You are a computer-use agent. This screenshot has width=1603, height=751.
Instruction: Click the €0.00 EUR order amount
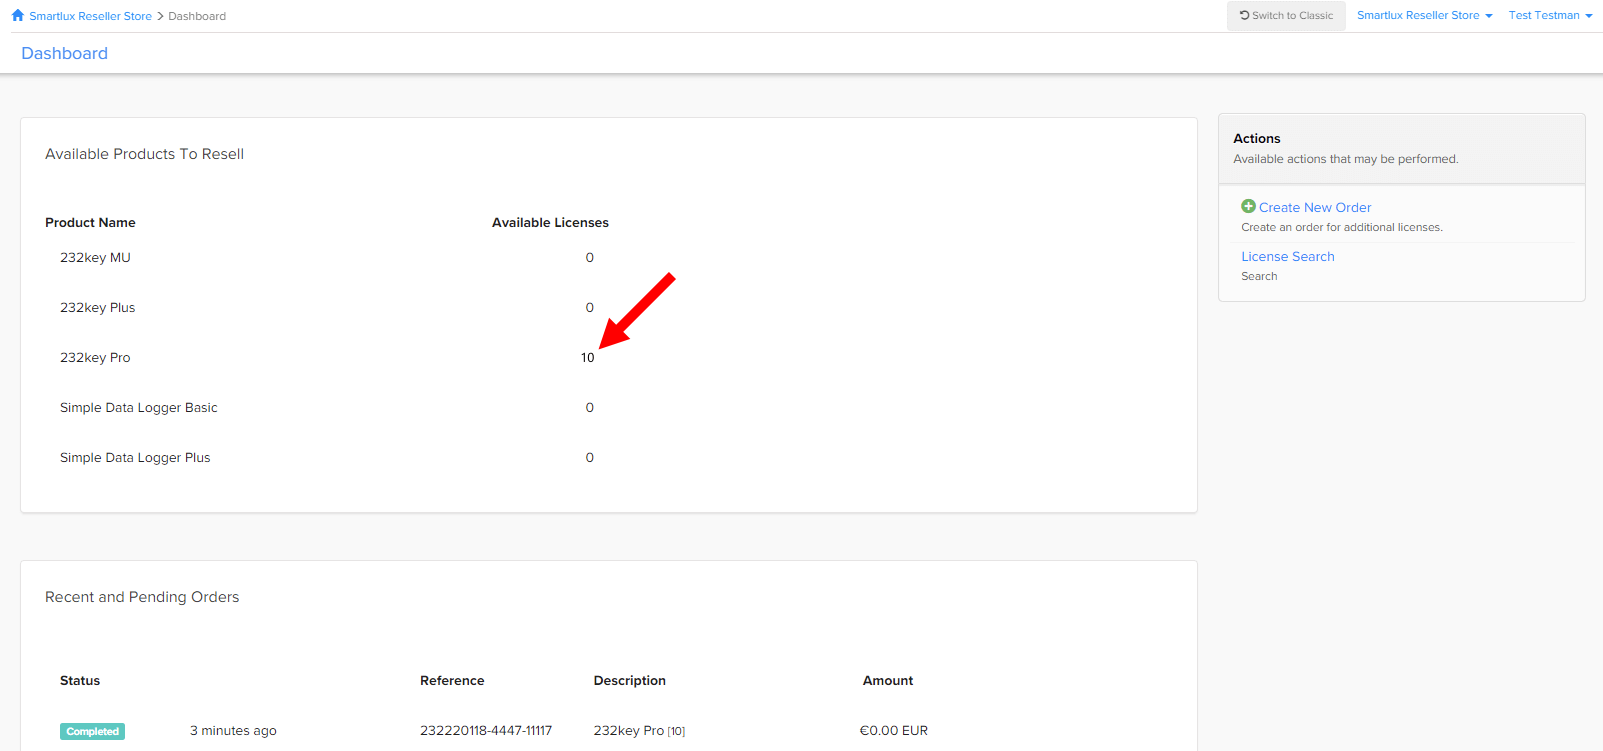click(x=894, y=730)
